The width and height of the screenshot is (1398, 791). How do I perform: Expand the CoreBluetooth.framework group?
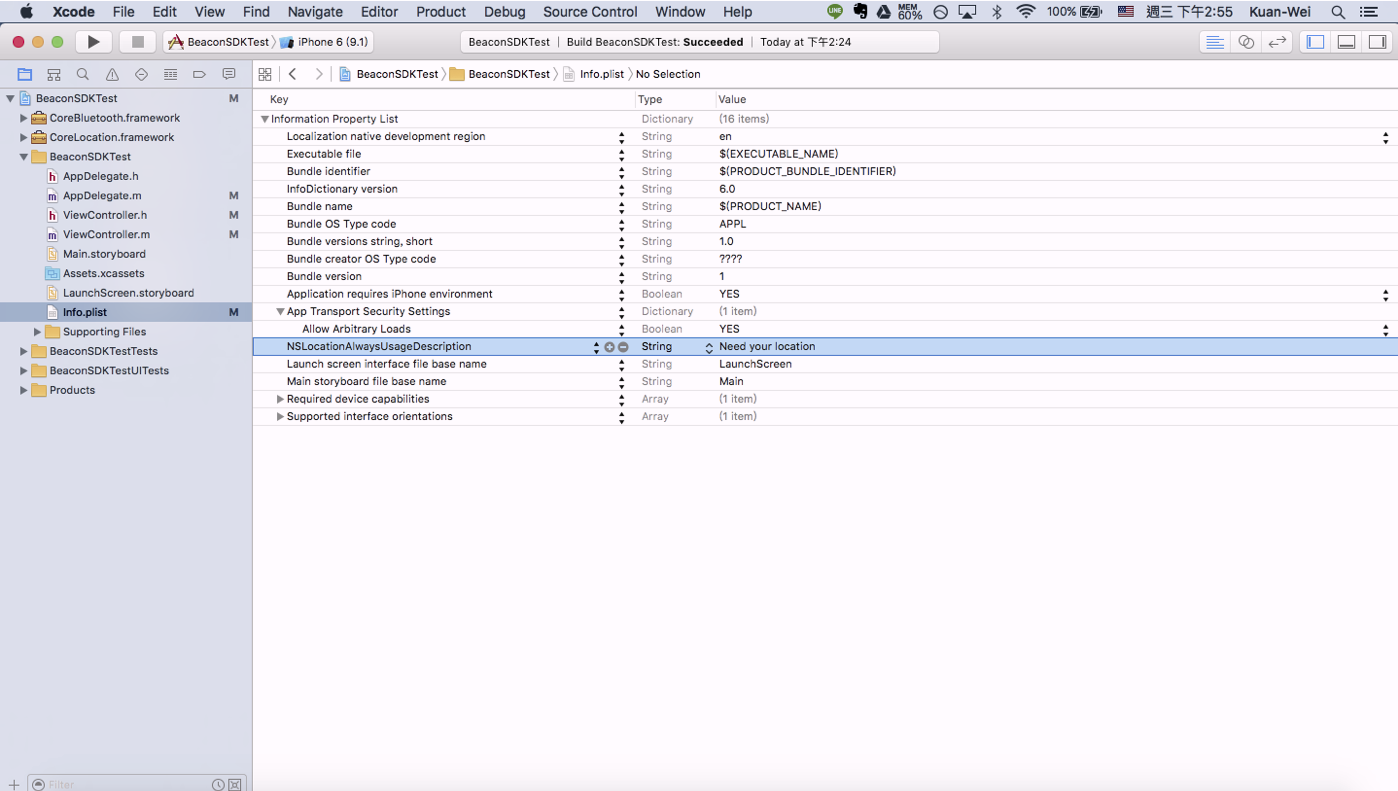coord(24,118)
